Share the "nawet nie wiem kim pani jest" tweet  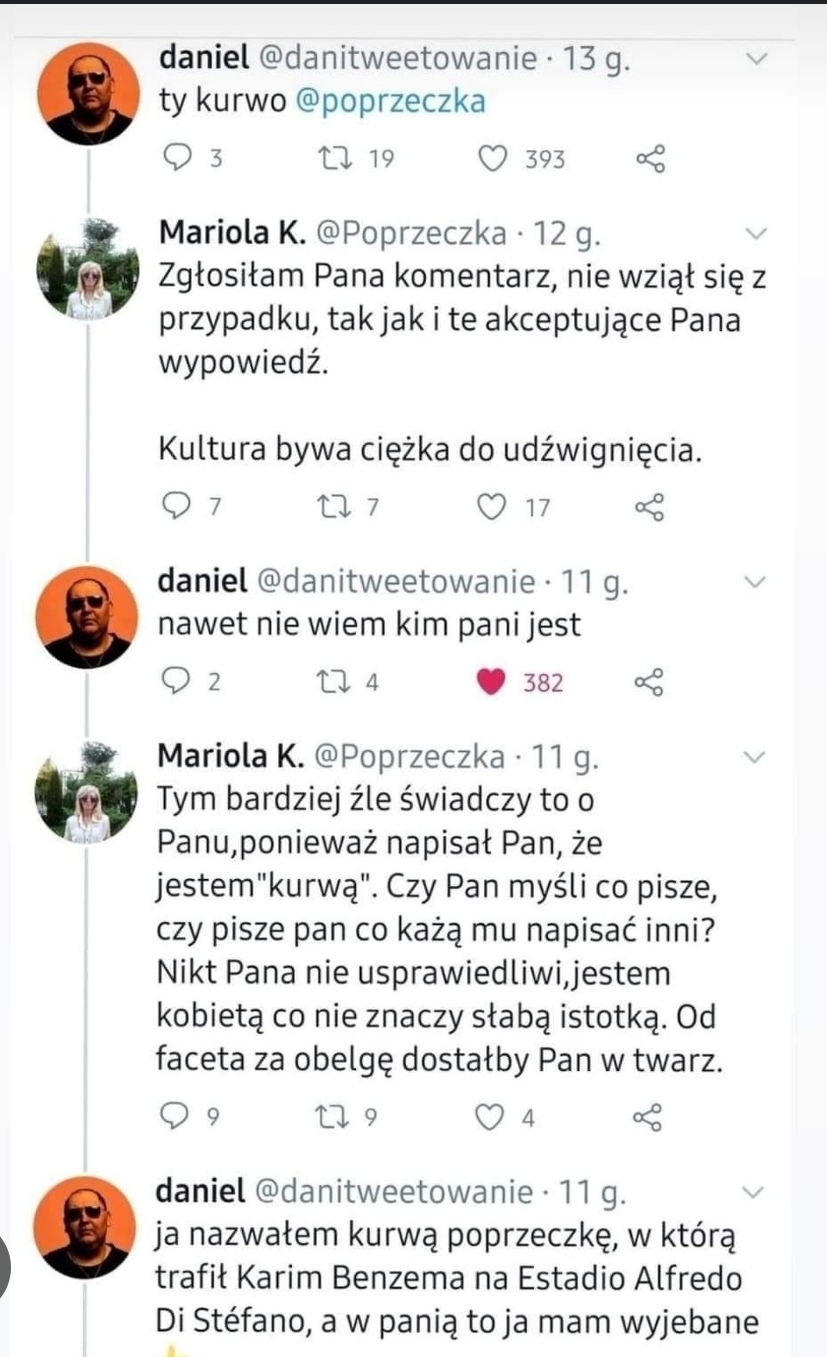(650, 683)
